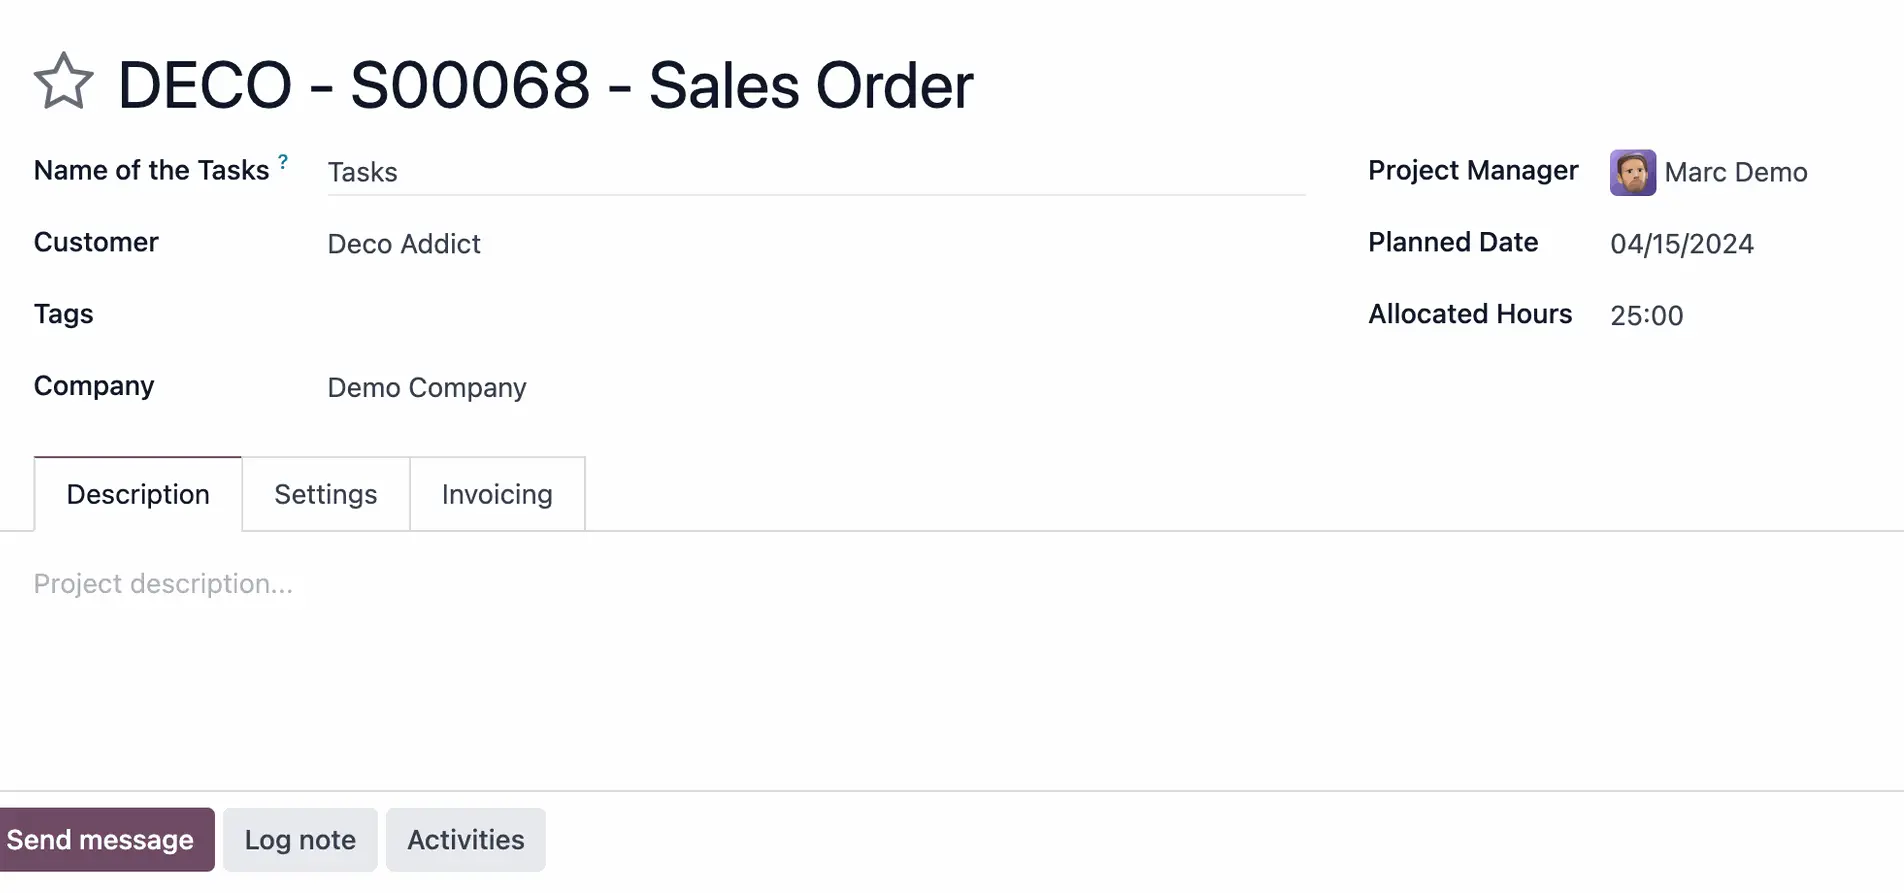This screenshot has width=1904, height=893.
Task: Open the Project Manager dropdown showing Marc Demo
Action: coord(1736,172)
